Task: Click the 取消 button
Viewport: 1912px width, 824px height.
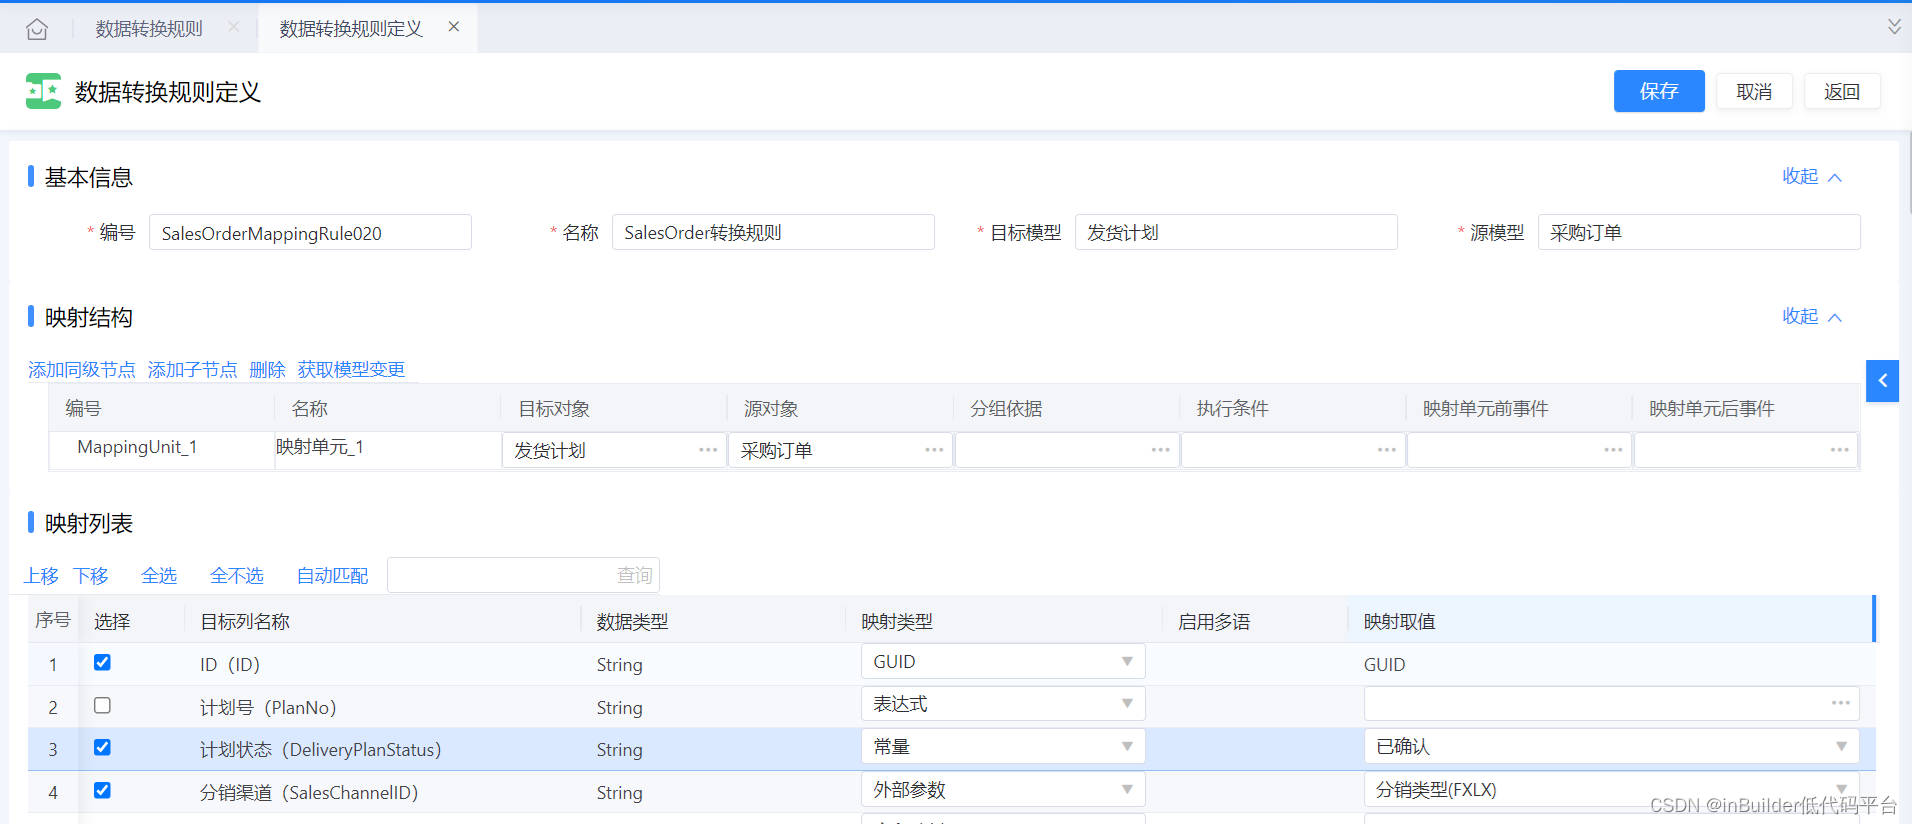Action: coord(1754,92)
